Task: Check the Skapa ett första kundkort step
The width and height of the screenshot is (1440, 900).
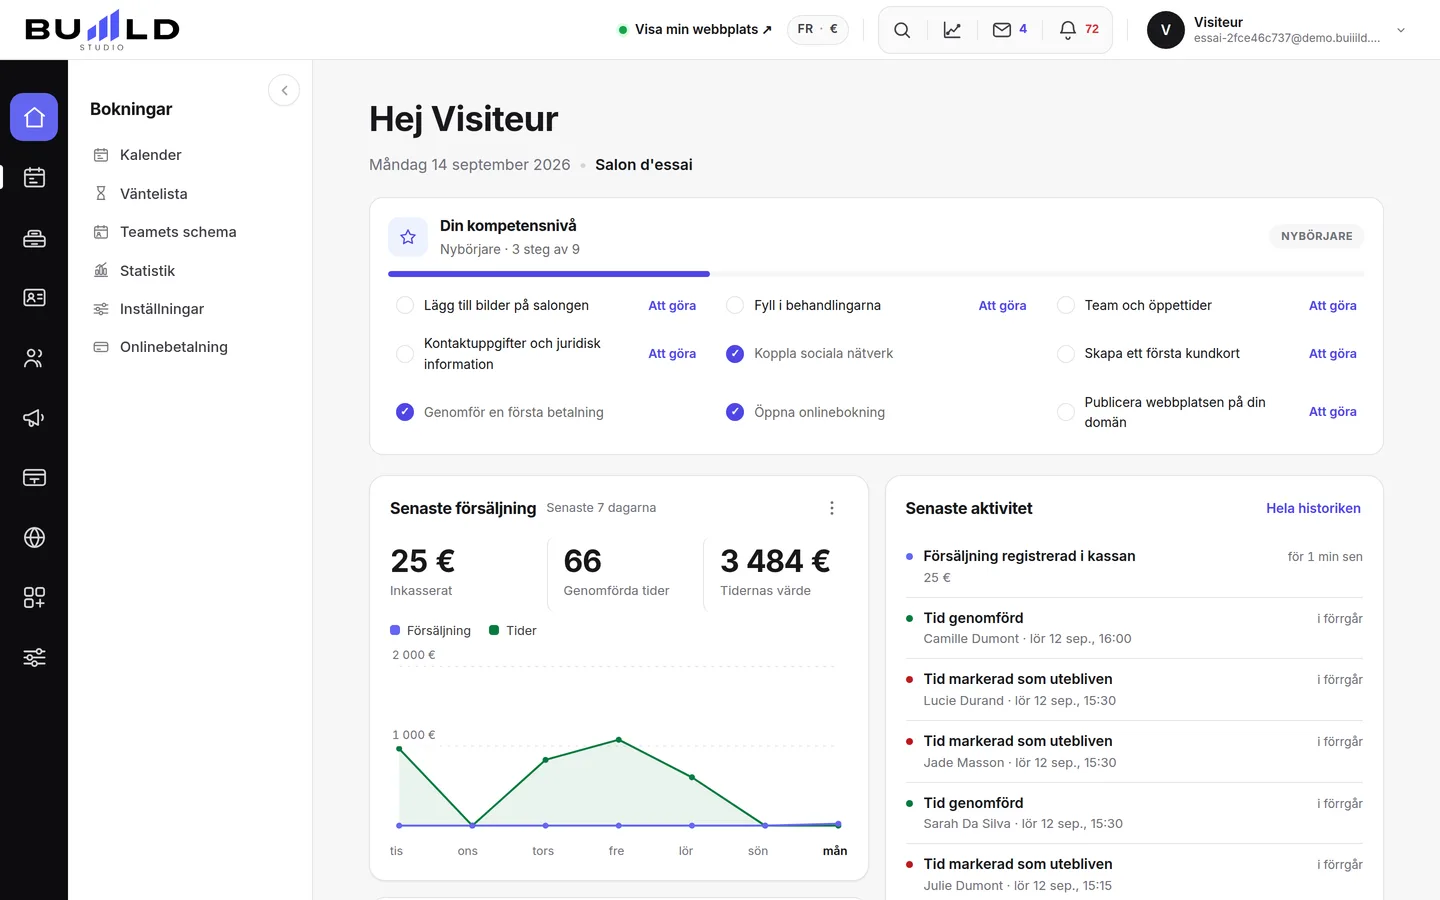Action: (x=1066, y=354)
